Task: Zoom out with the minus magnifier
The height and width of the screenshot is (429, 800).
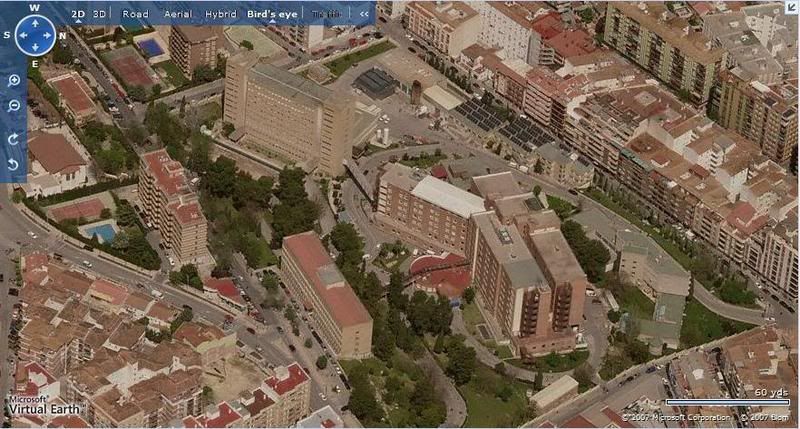Action: coord(14,106)
